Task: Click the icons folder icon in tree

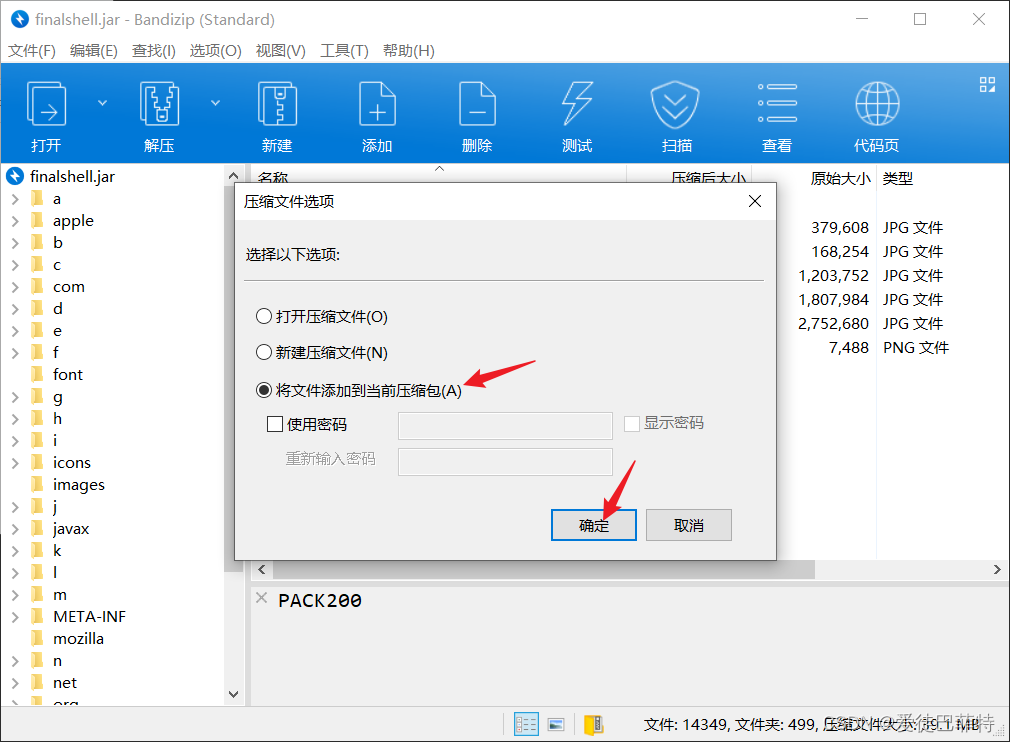Action: point(37,462)
